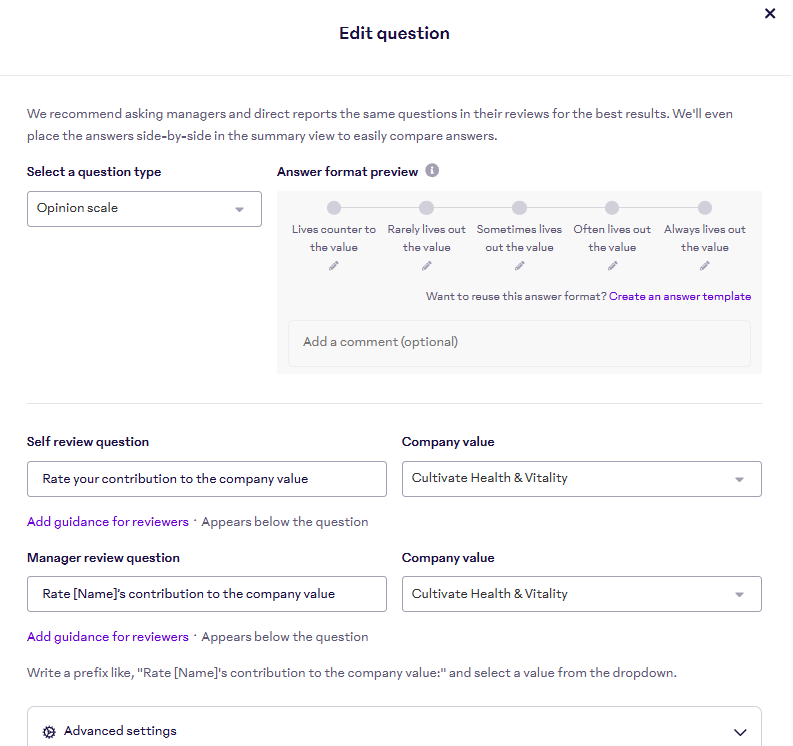Viewport: 793px width, 746px height.
Task: Click the Answer format preview info icon
Action: click(x=432, y=171)
